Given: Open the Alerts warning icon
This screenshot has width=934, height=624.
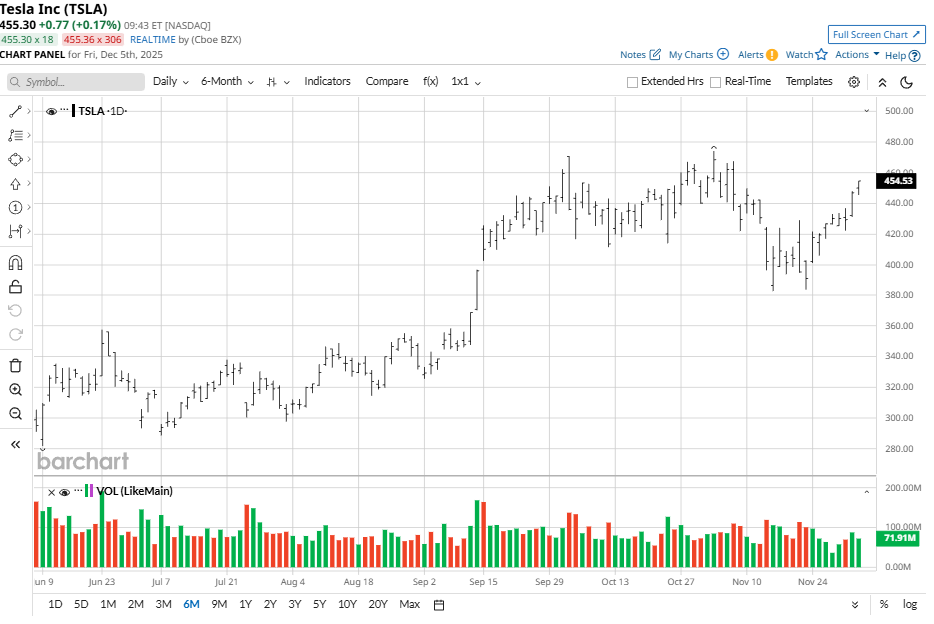Looking at the screenshot, I should click(x=771, y=55).
